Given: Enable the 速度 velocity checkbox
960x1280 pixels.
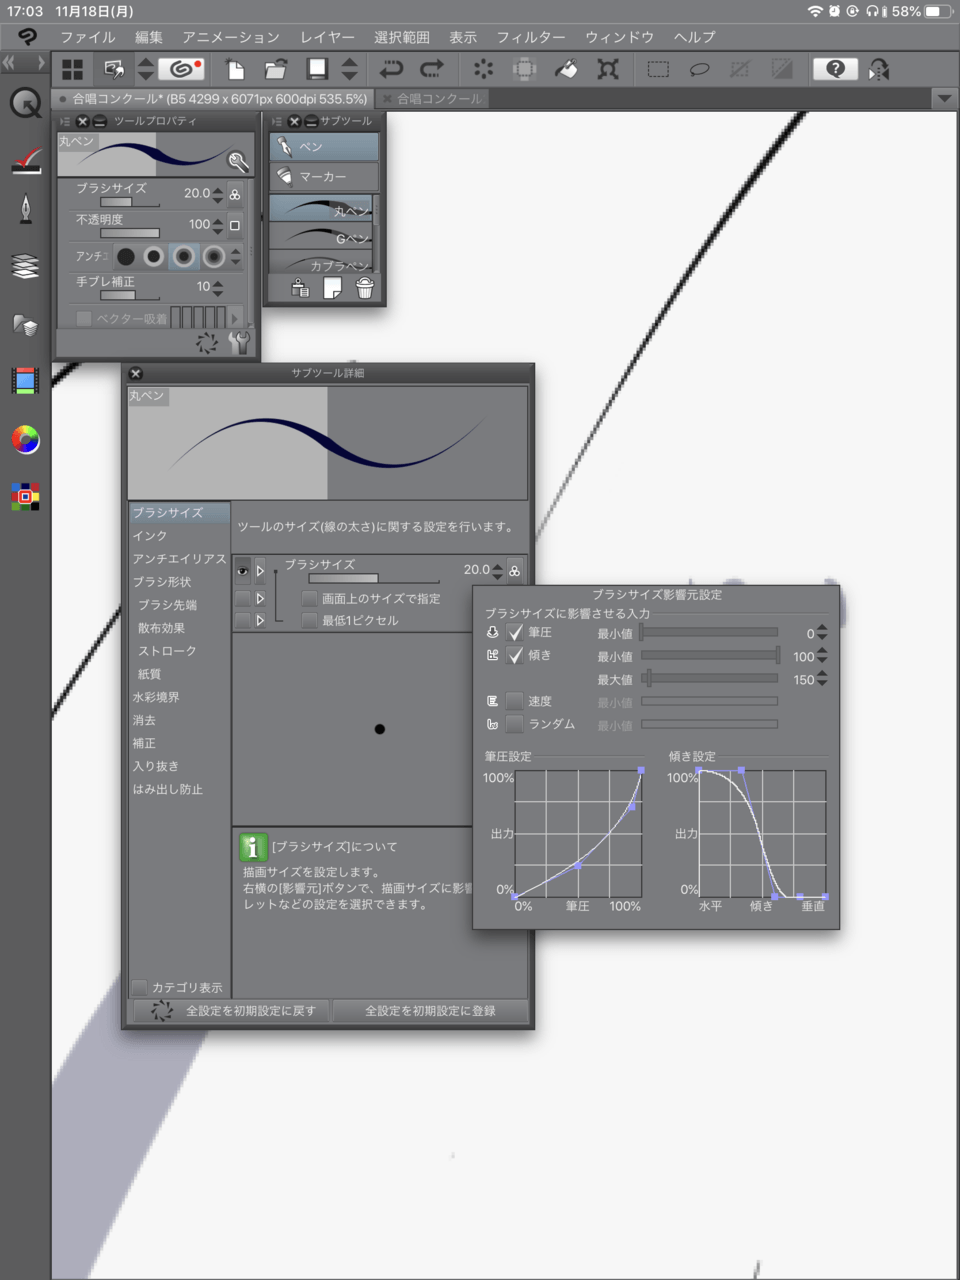Looking at the screenshot, I should click(x=515, y=701).
